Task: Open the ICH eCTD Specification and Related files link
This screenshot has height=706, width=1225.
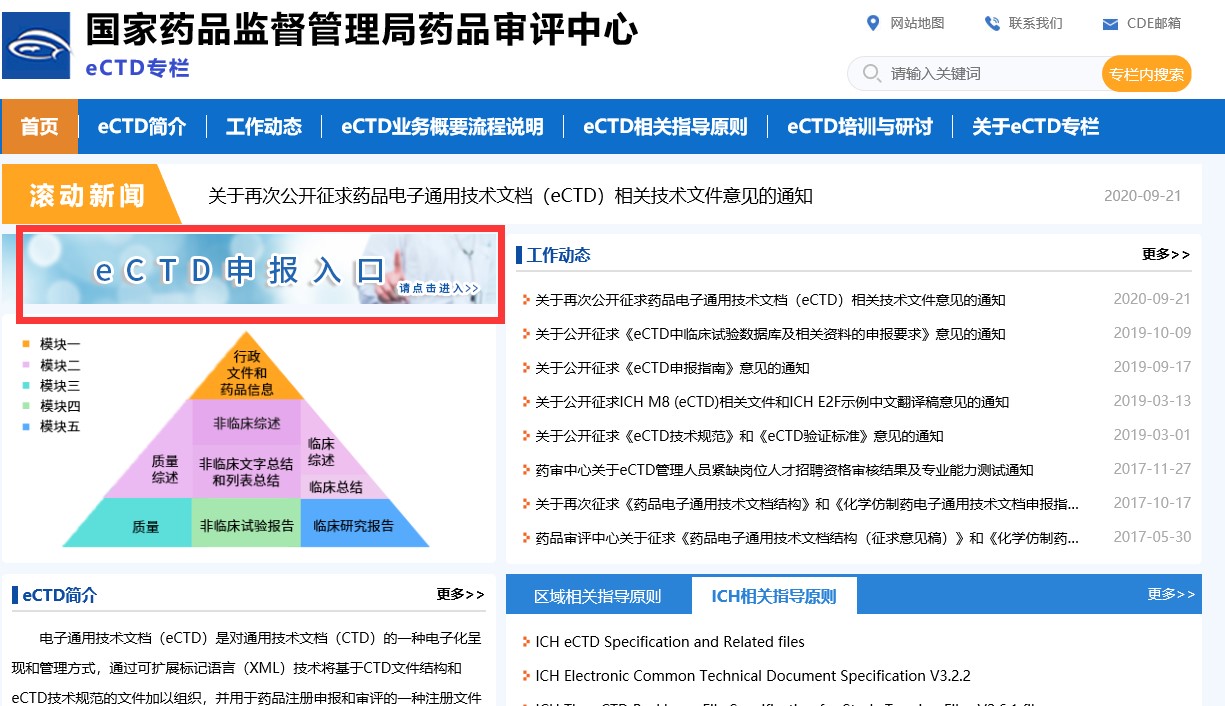Action: click(x=669, y=642)
